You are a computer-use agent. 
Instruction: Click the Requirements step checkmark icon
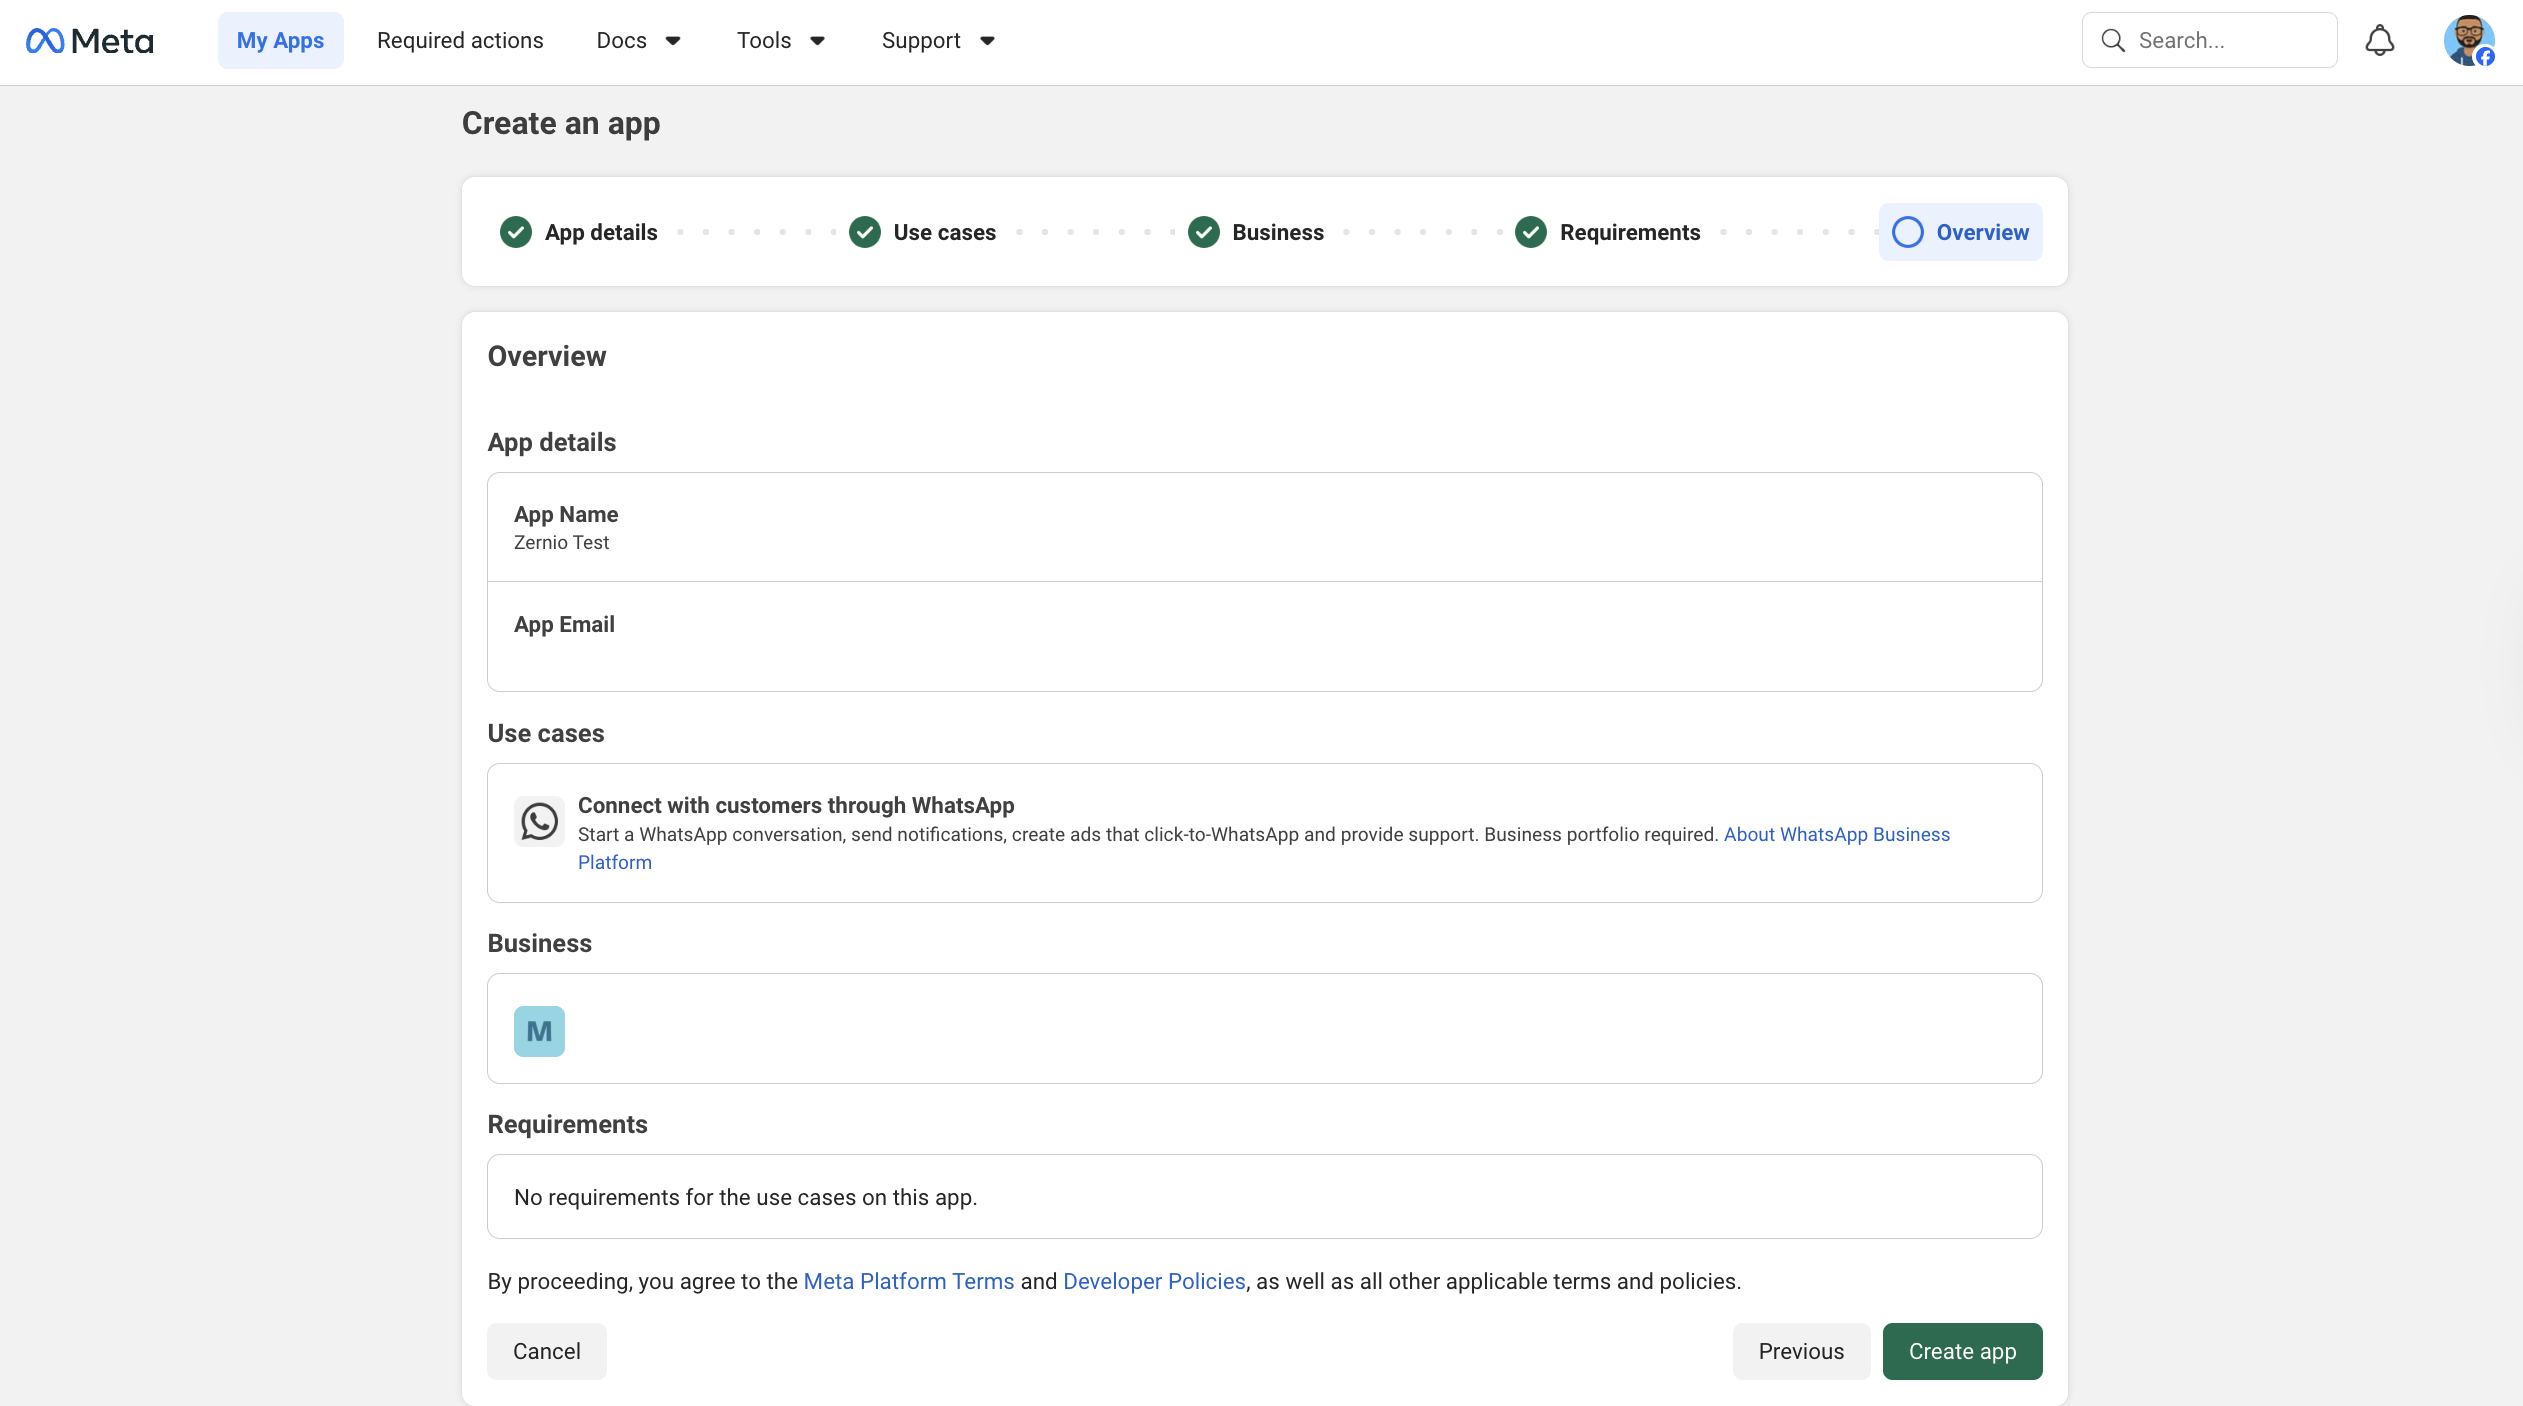[x=1531, y=232]
